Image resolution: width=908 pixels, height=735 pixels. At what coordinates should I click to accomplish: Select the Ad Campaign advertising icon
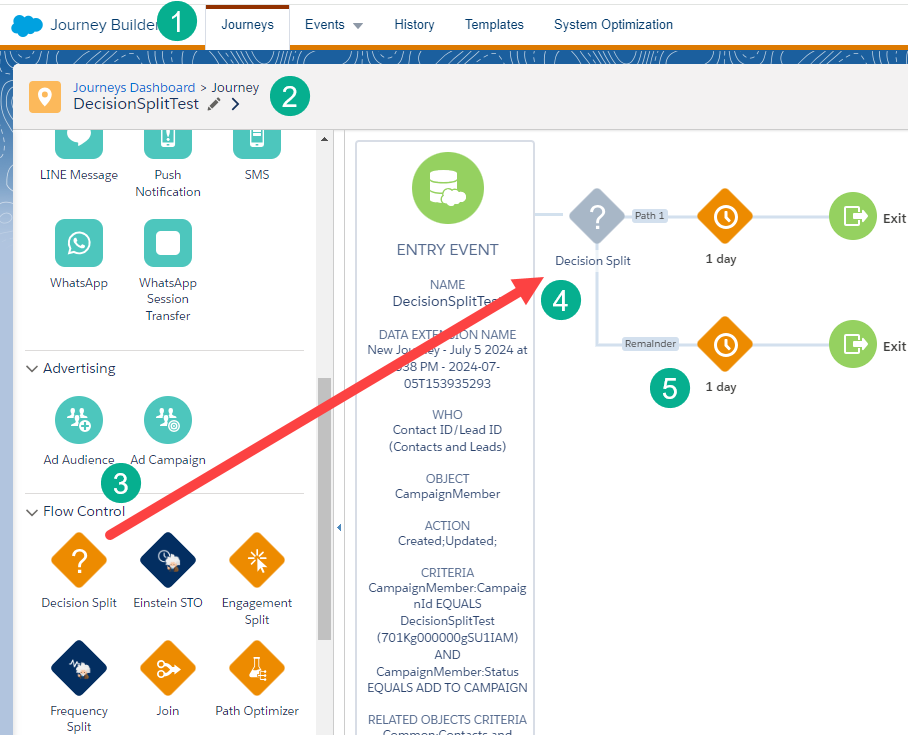[167, 420]
